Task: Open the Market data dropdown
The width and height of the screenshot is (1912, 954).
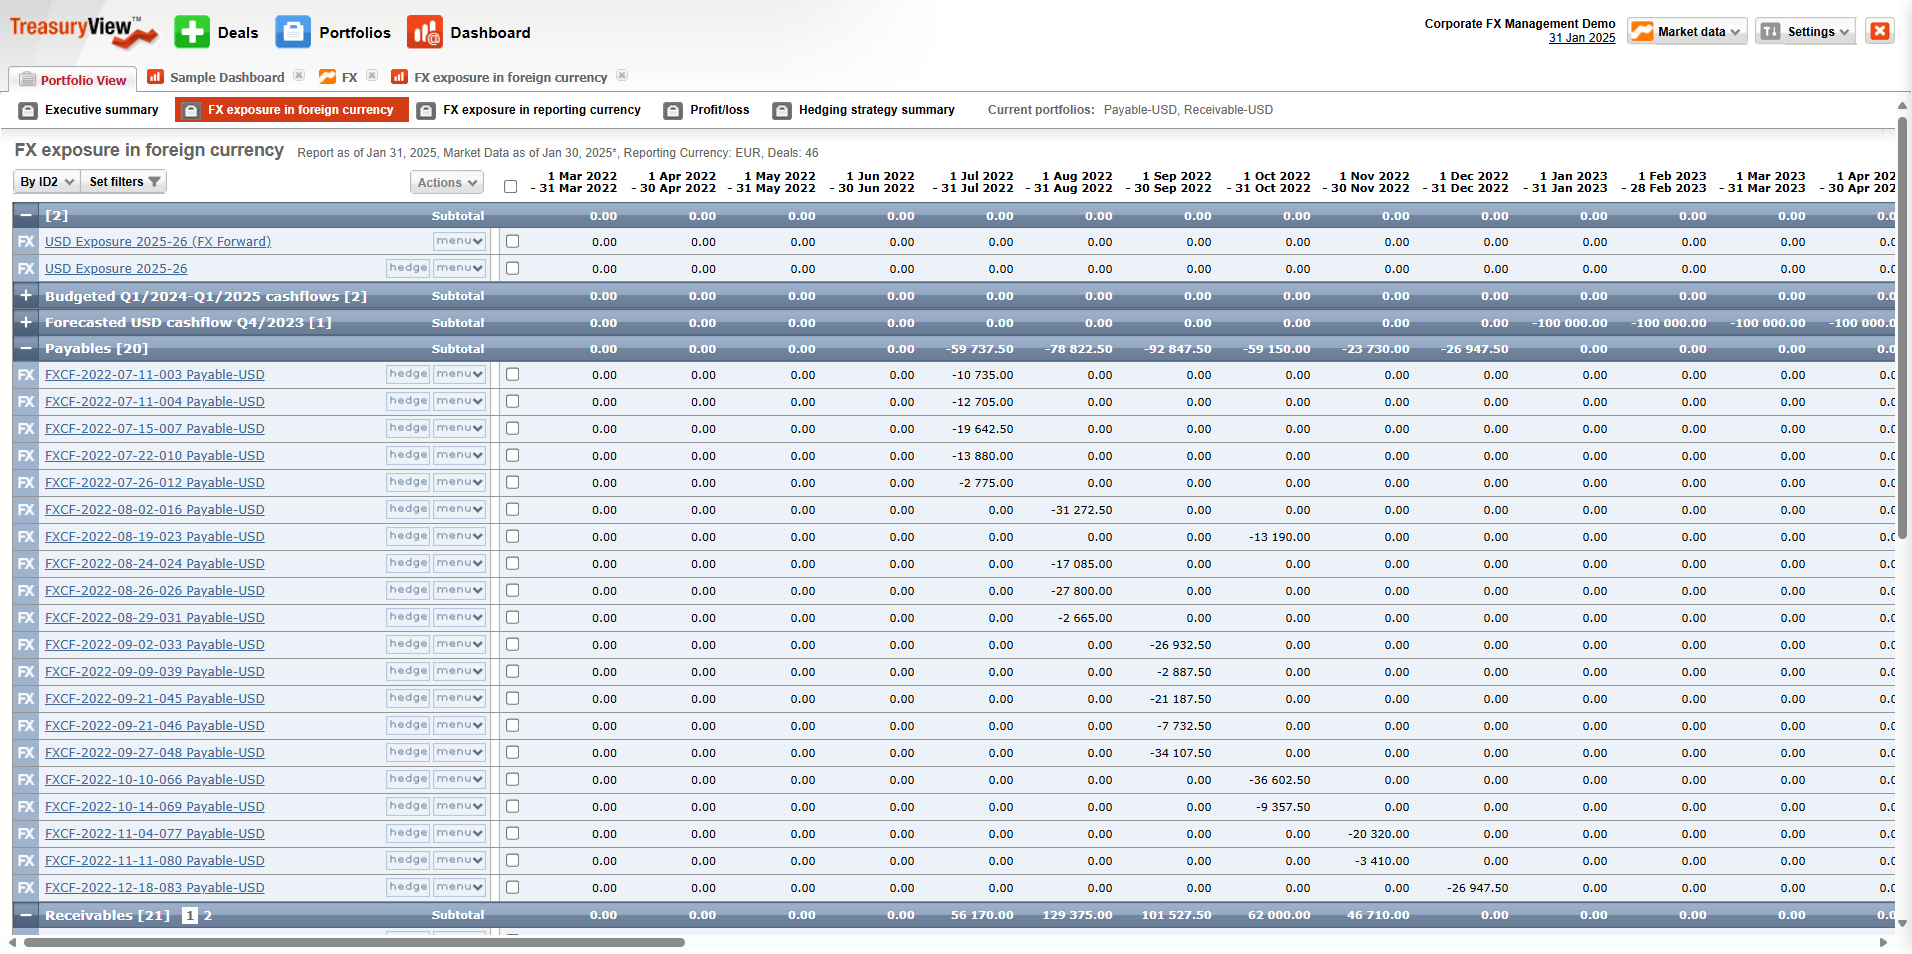Action: [x=1687, y=32]
